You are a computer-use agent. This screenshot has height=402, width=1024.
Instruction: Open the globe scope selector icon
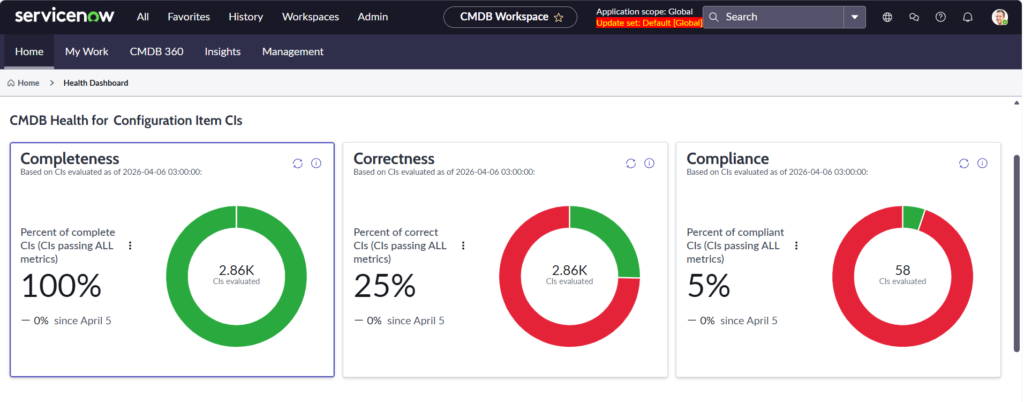(x=888, y=17)
